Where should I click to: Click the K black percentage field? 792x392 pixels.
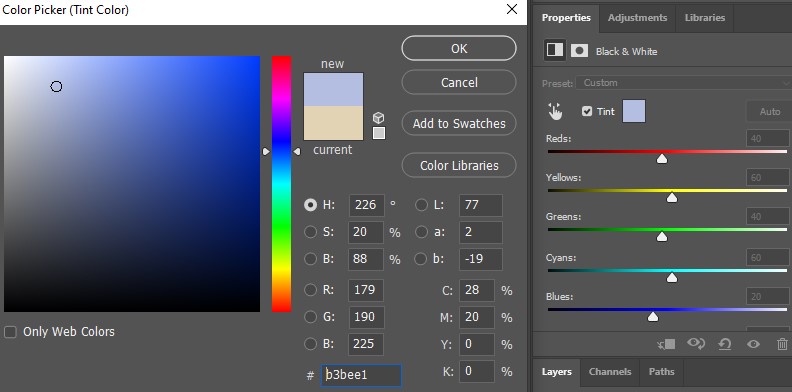pyautogui.click(x=476, y=371)
